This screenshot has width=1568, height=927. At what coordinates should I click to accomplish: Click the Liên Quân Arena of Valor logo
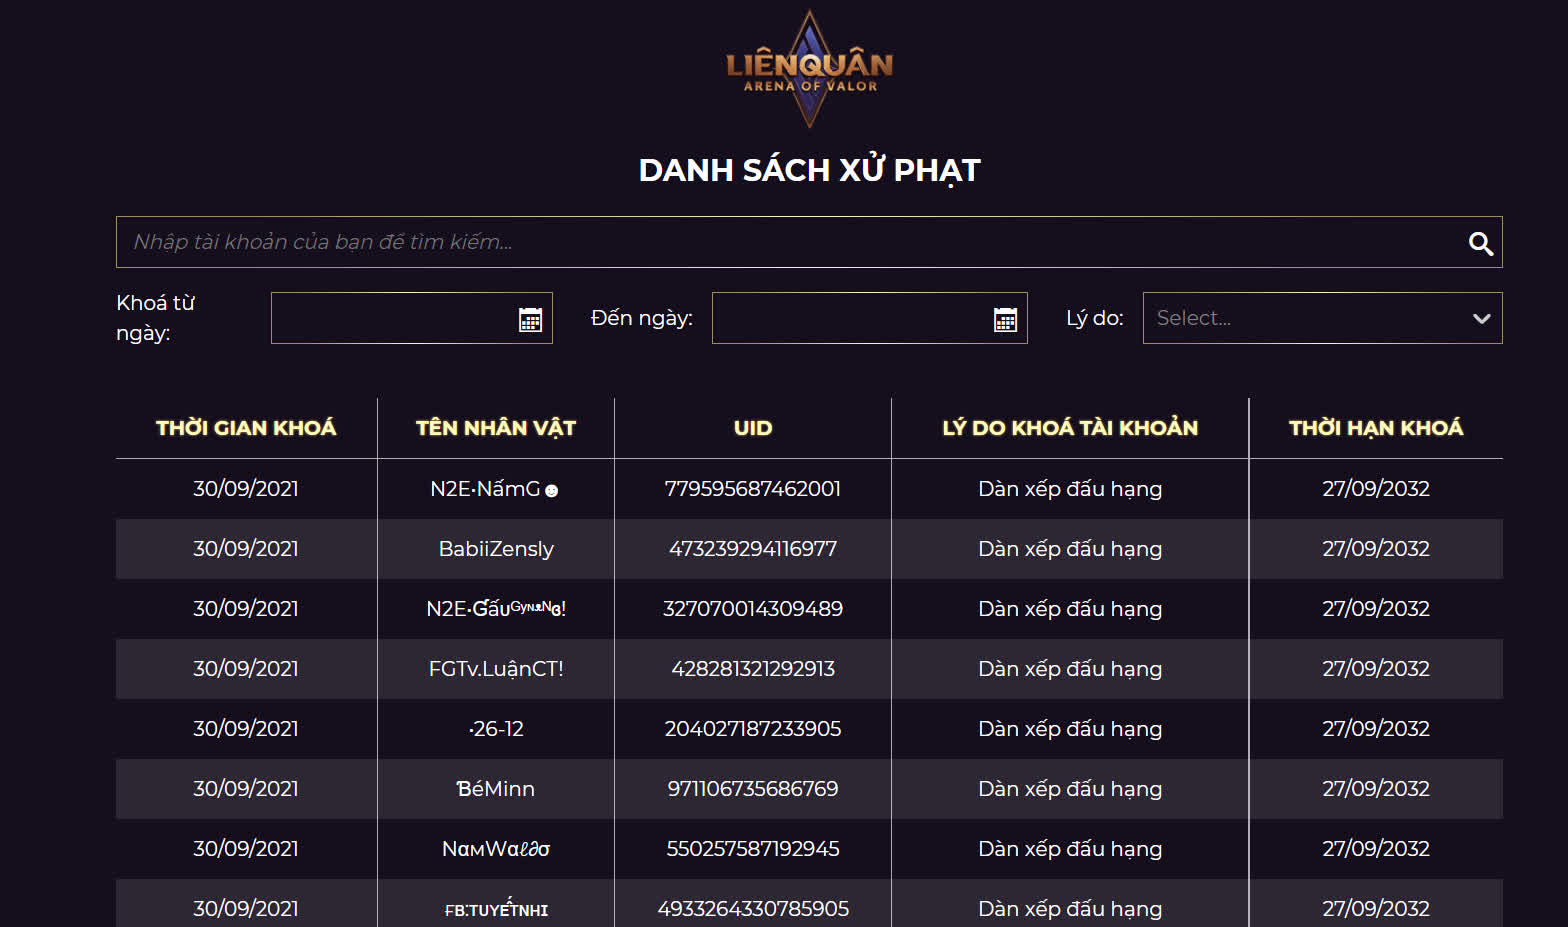(x=806, y=67)
